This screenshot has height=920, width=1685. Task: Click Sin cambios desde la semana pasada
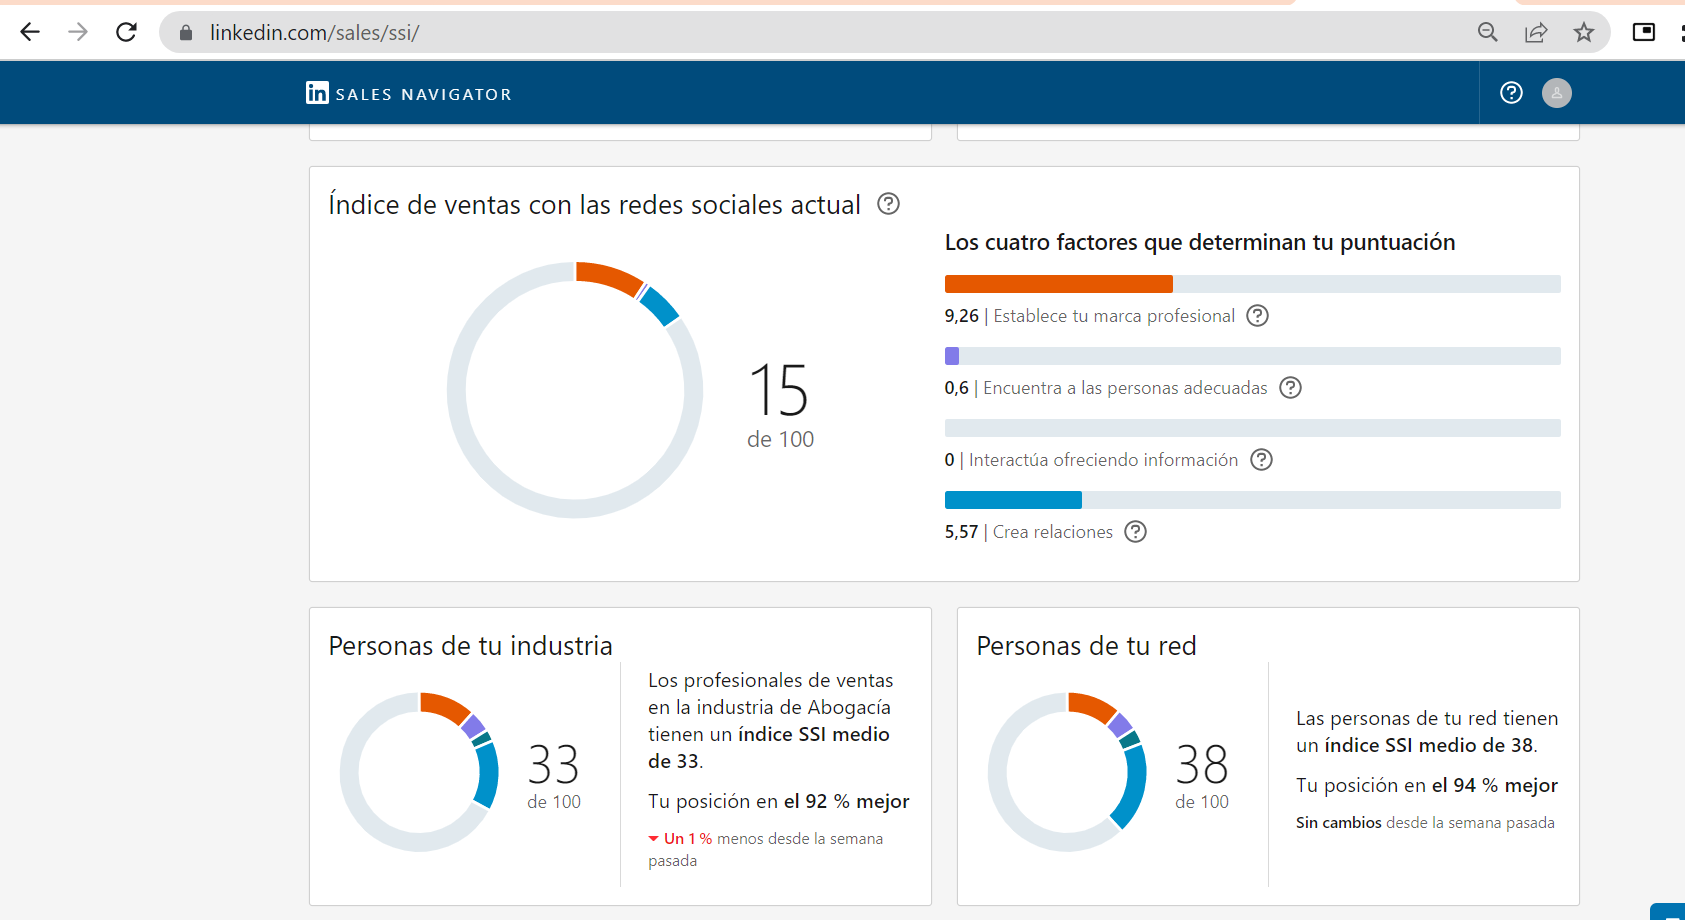pyautogui.click(x=1425, y=822)
